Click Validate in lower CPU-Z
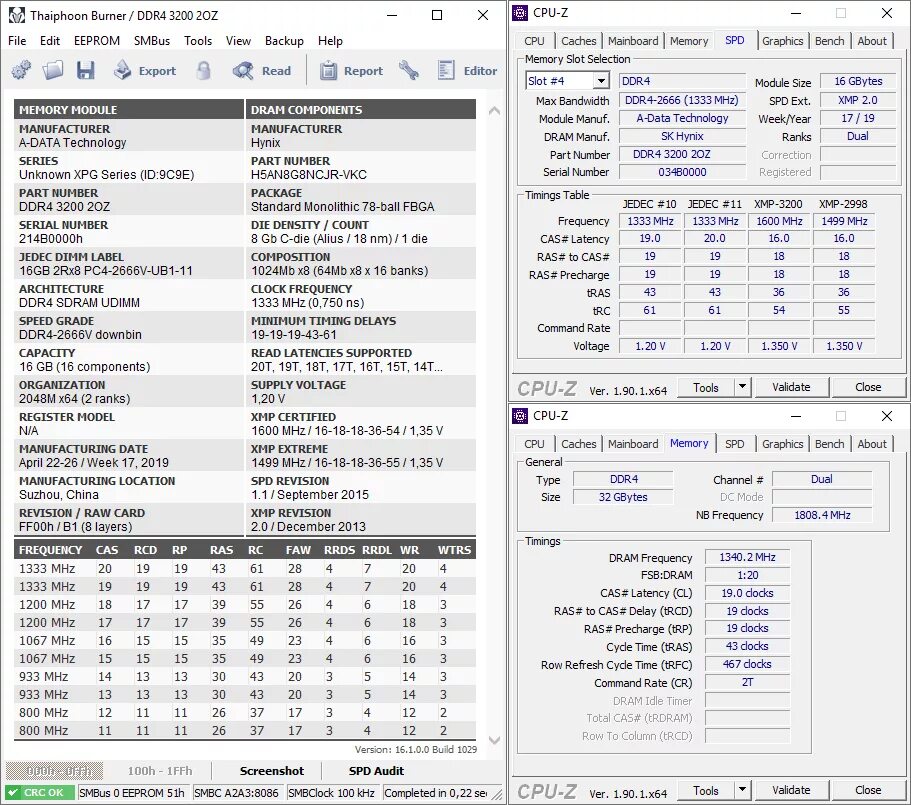Viewport: 911px width, 805px height. pos(791,790)
